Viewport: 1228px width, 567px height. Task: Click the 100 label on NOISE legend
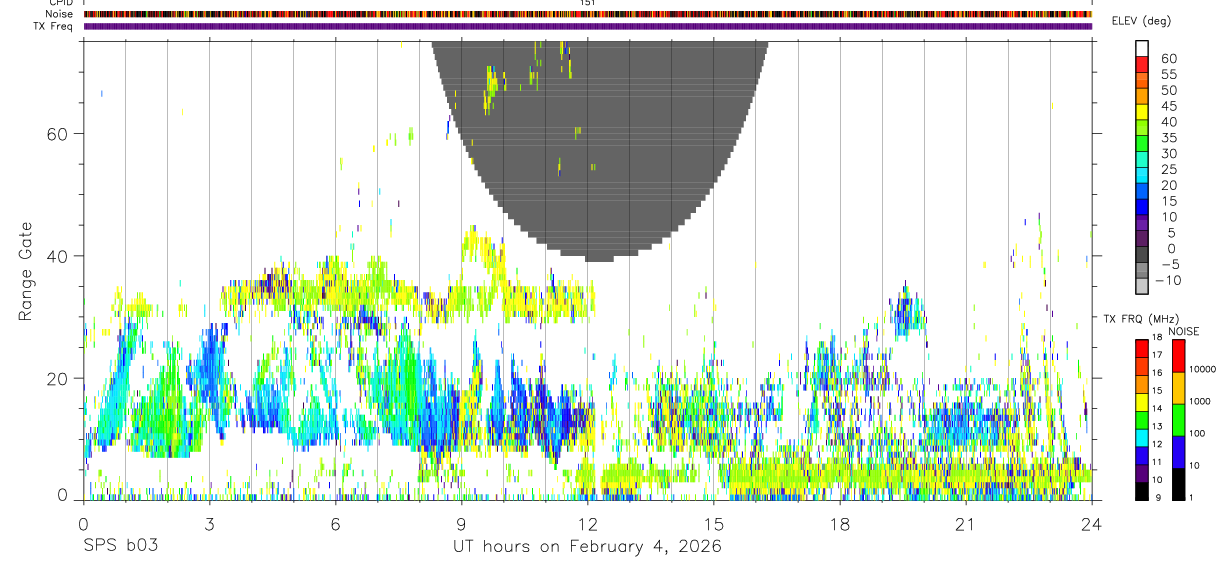tap(1199, 433)
